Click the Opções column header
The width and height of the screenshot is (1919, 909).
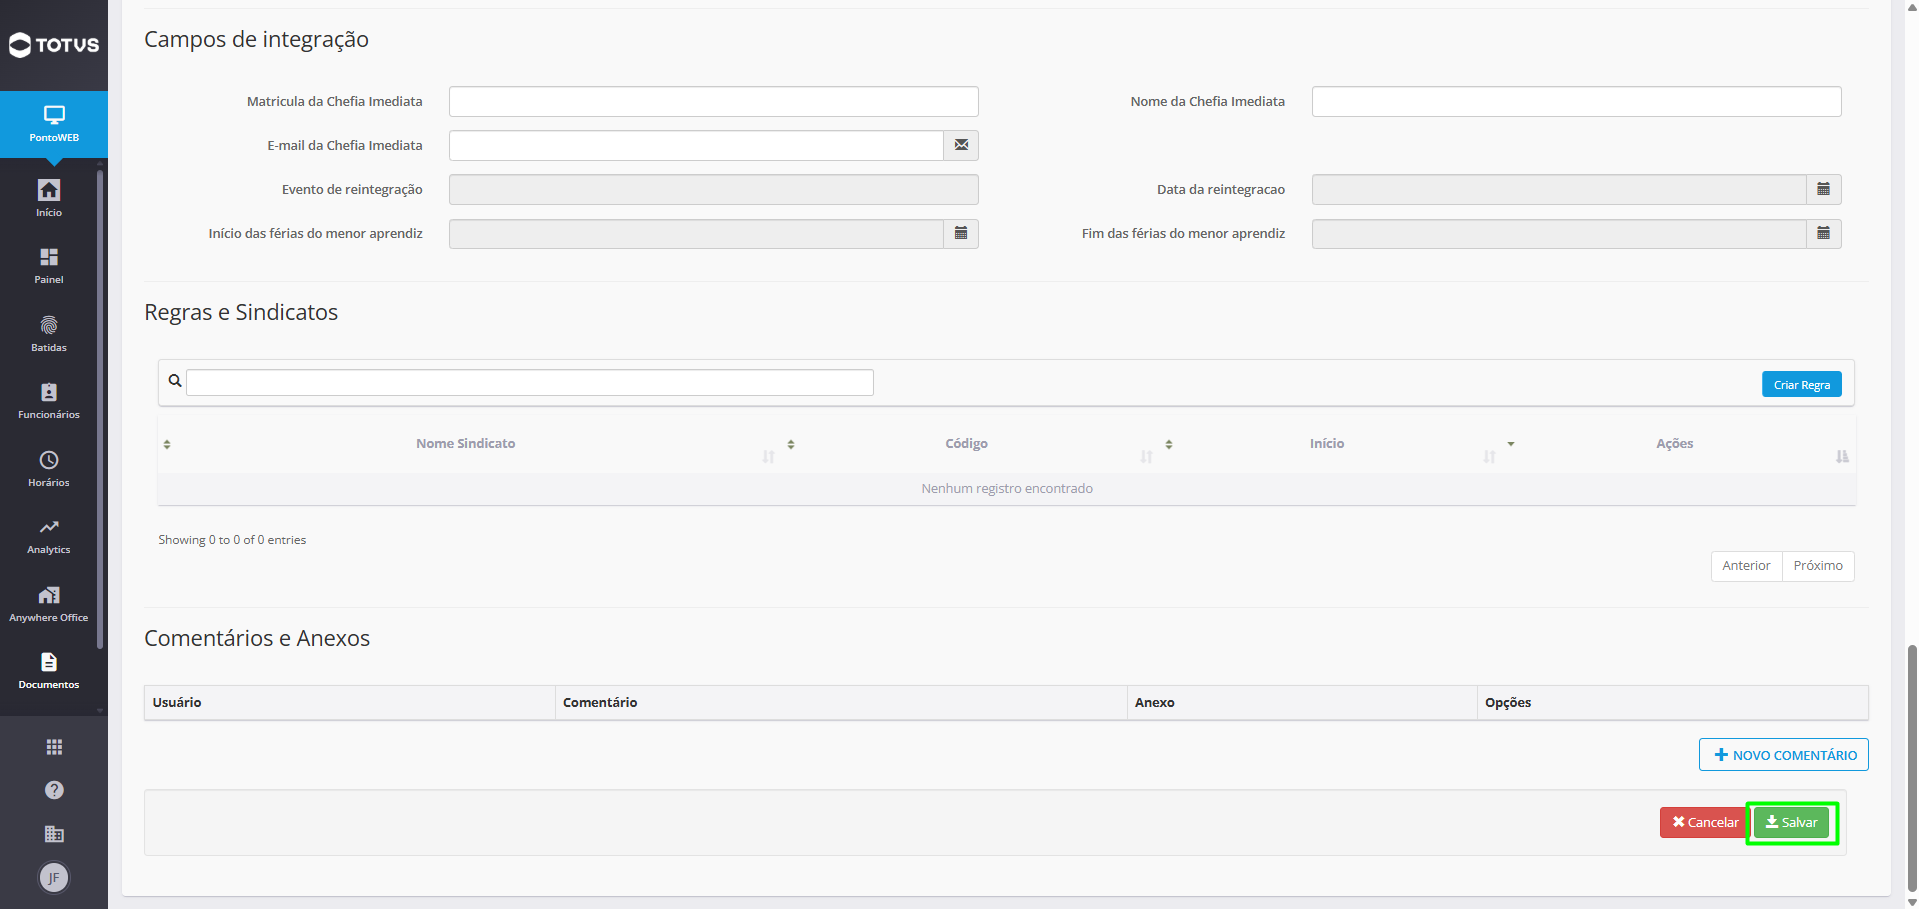coord(1672,702)
